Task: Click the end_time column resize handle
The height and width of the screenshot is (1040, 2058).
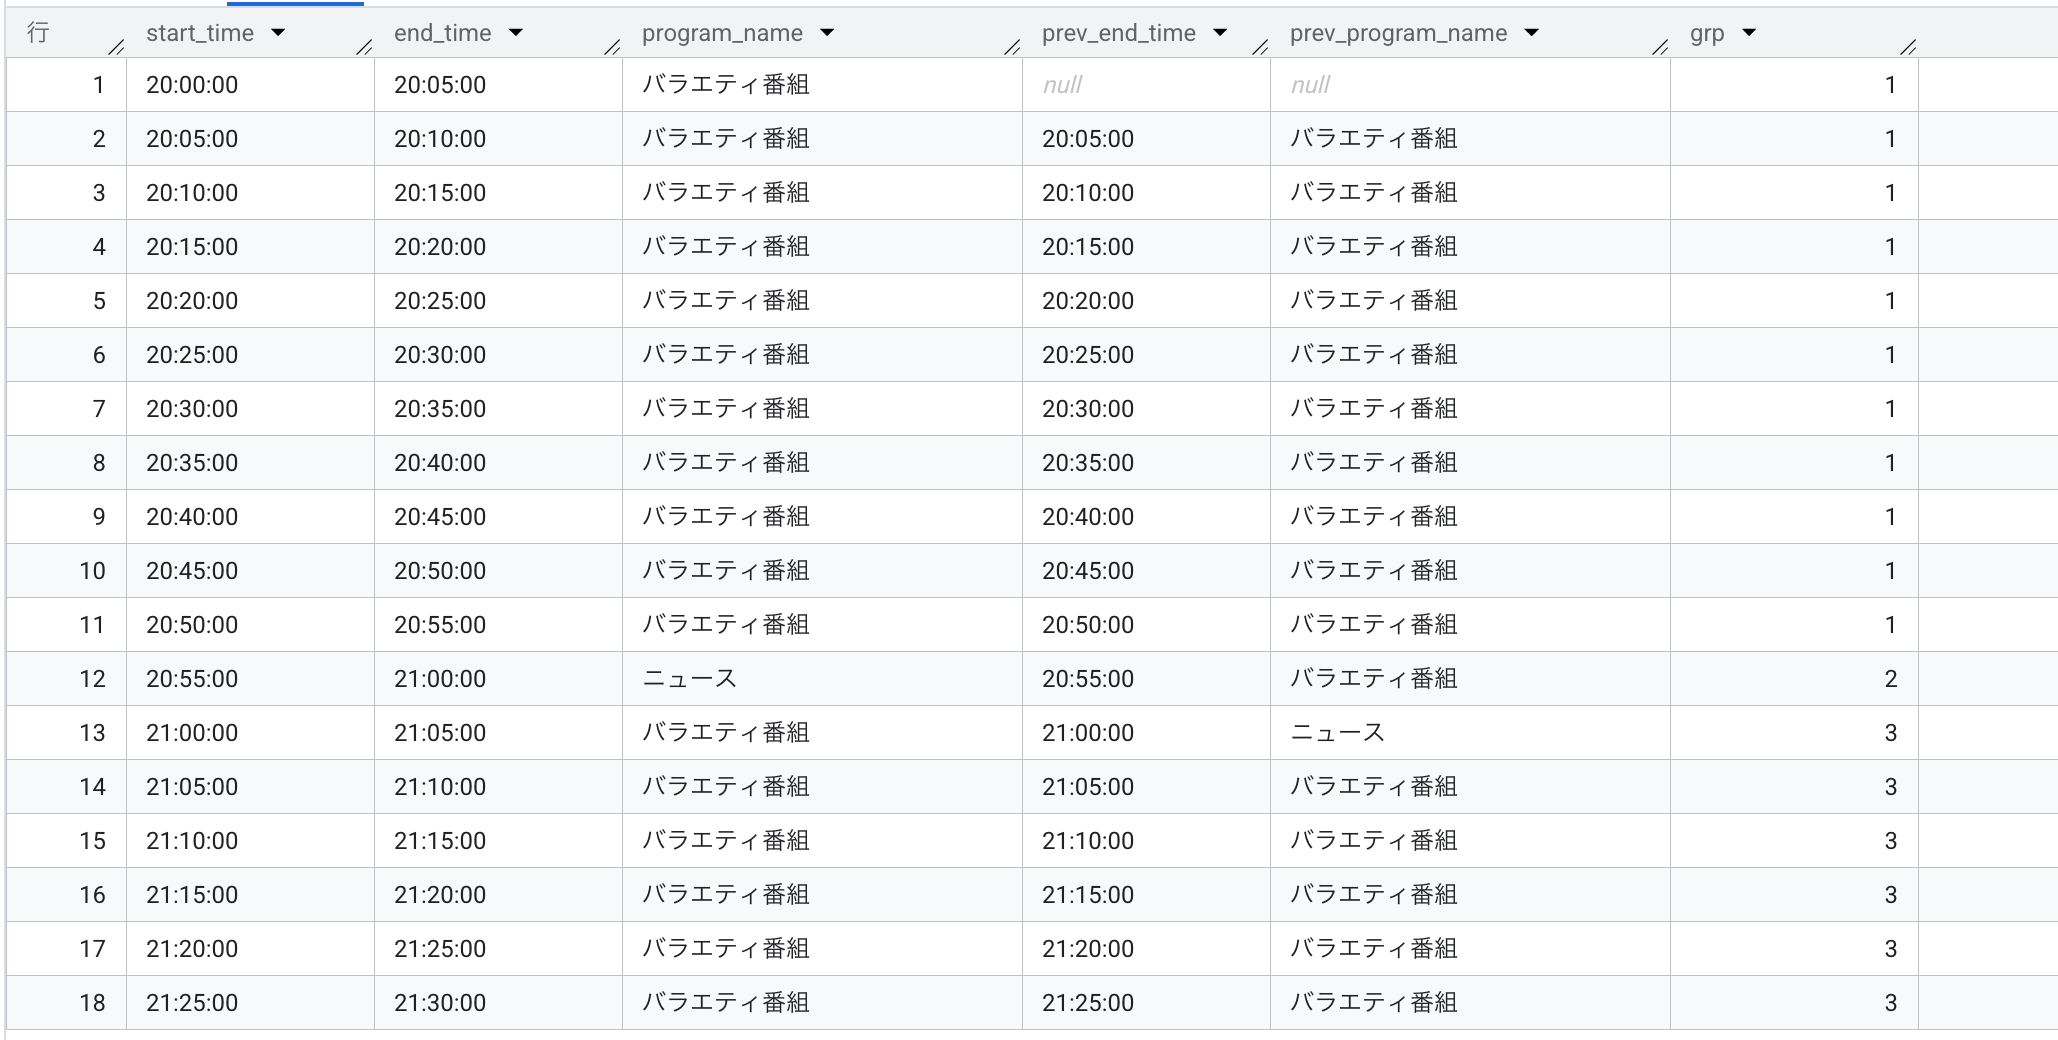Action: [612, 46]
